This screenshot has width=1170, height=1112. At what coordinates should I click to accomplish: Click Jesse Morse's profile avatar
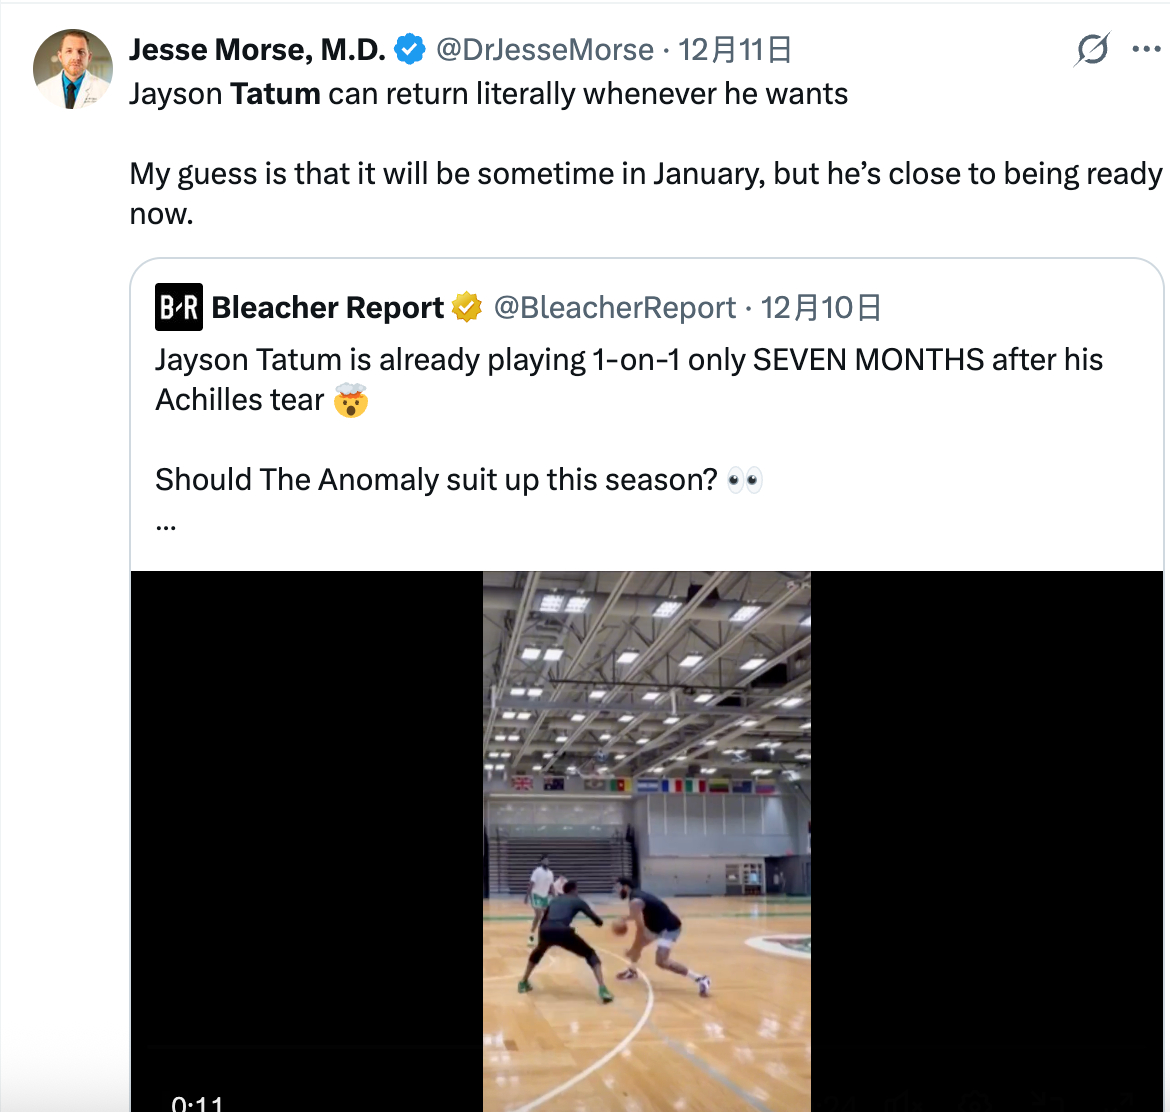[73, 69]
